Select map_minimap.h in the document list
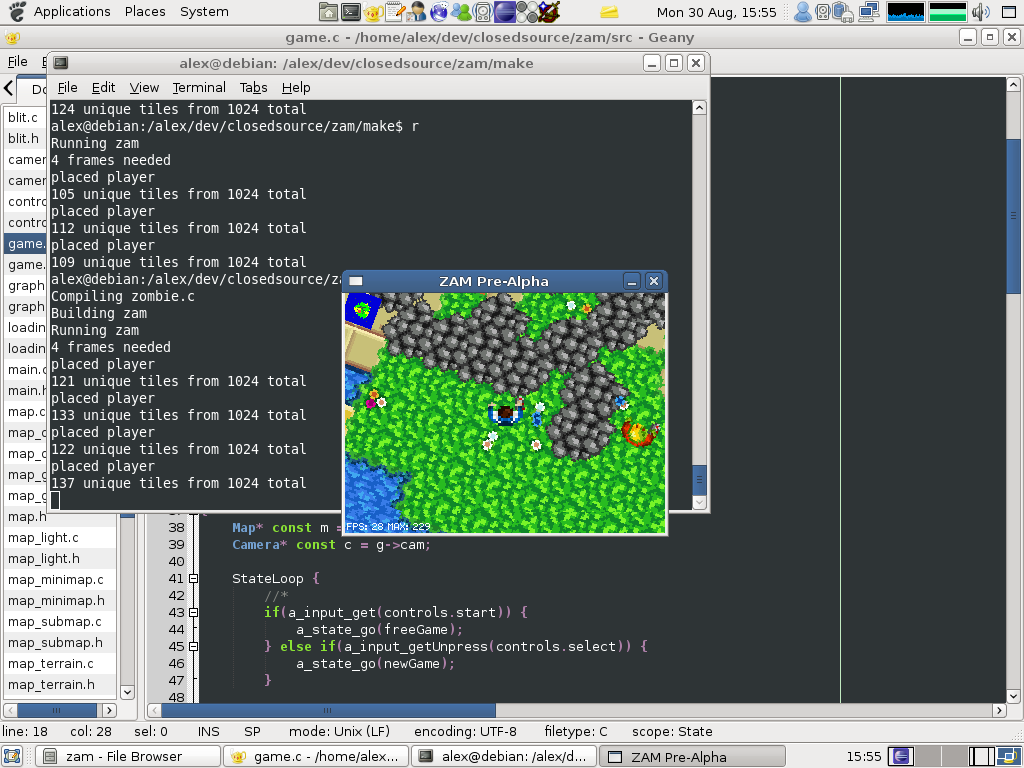The width and height of the screenshot is (1024, 768). [x=56, y=601]
